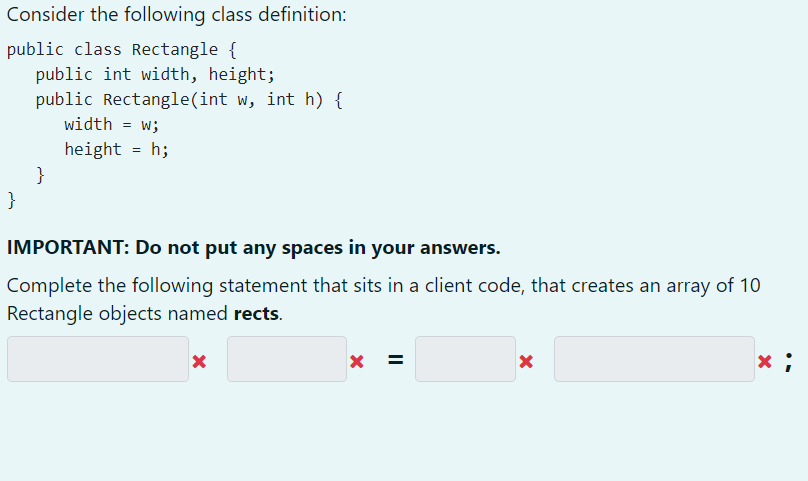This screenshot has width=808, height=481.
Task: Click the last answer input before the semicolon
Action: tap(654, 359)
